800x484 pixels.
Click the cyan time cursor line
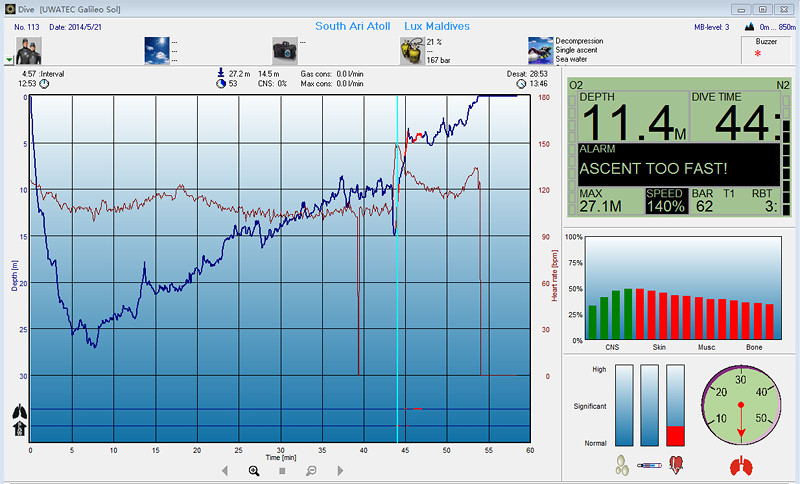pos(397,269)
